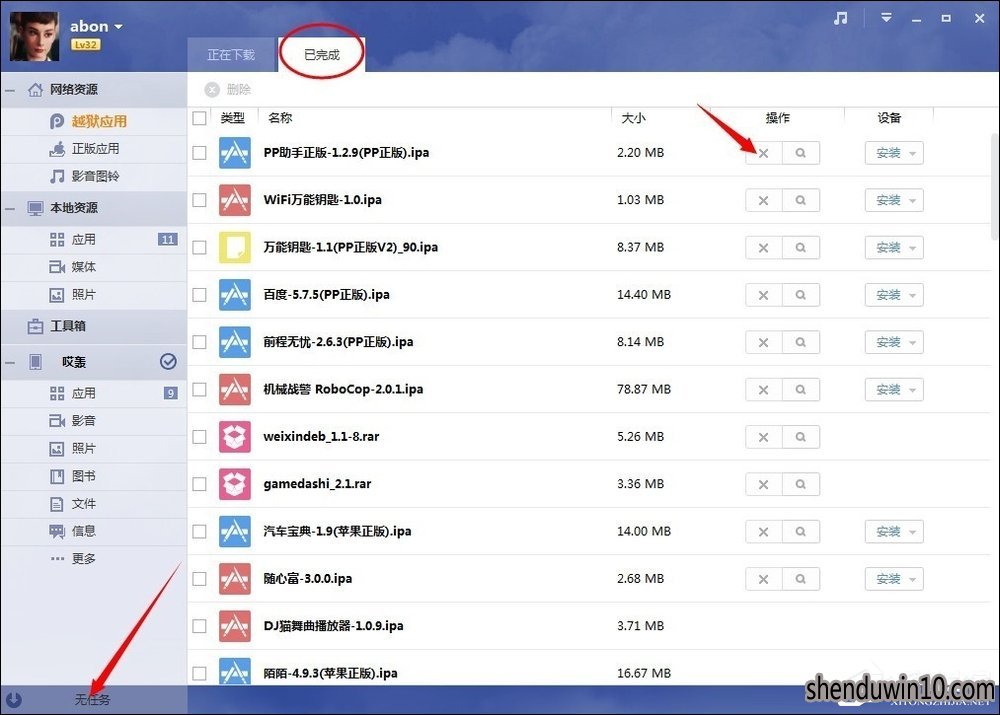This screenshot has width=1000, height=715.
Task: Open 安装 dropdown arrow for 前程无忧-2.6.3
Action: click(x=913, y=343)
